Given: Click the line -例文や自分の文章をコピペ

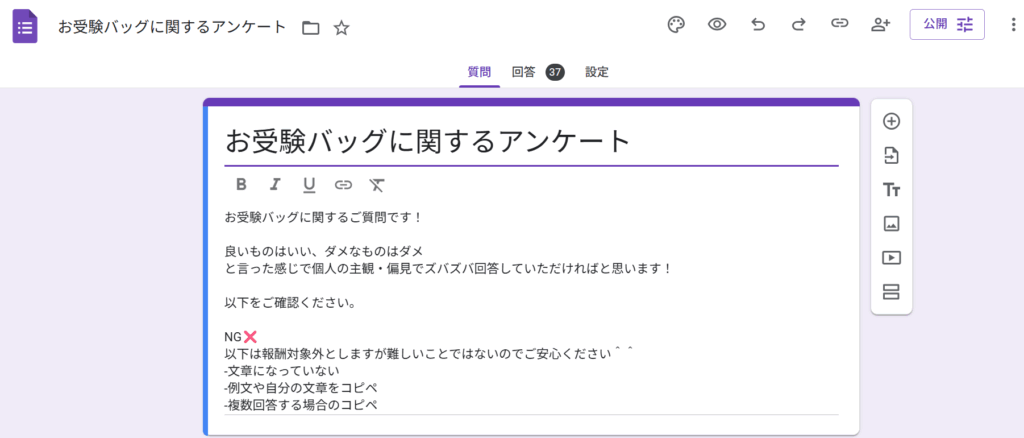Looking at the screenshot, I should point(301,388).
